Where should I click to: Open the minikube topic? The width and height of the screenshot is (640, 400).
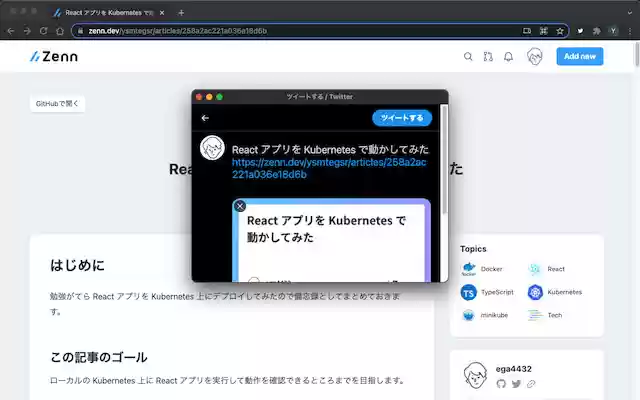click(494, 315)
